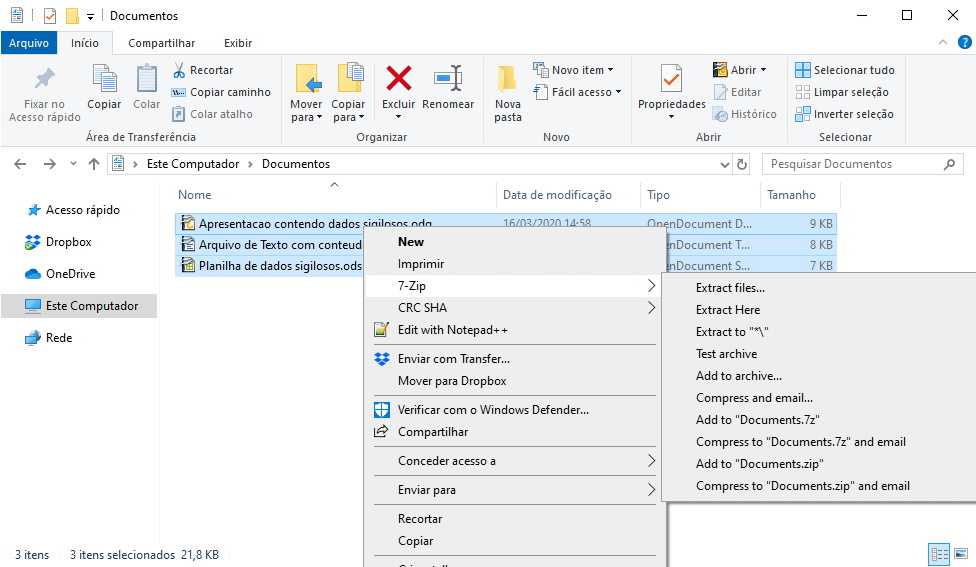Switch to the Exibir tab
The image size is (976, 567).
[x=238, y=43]
